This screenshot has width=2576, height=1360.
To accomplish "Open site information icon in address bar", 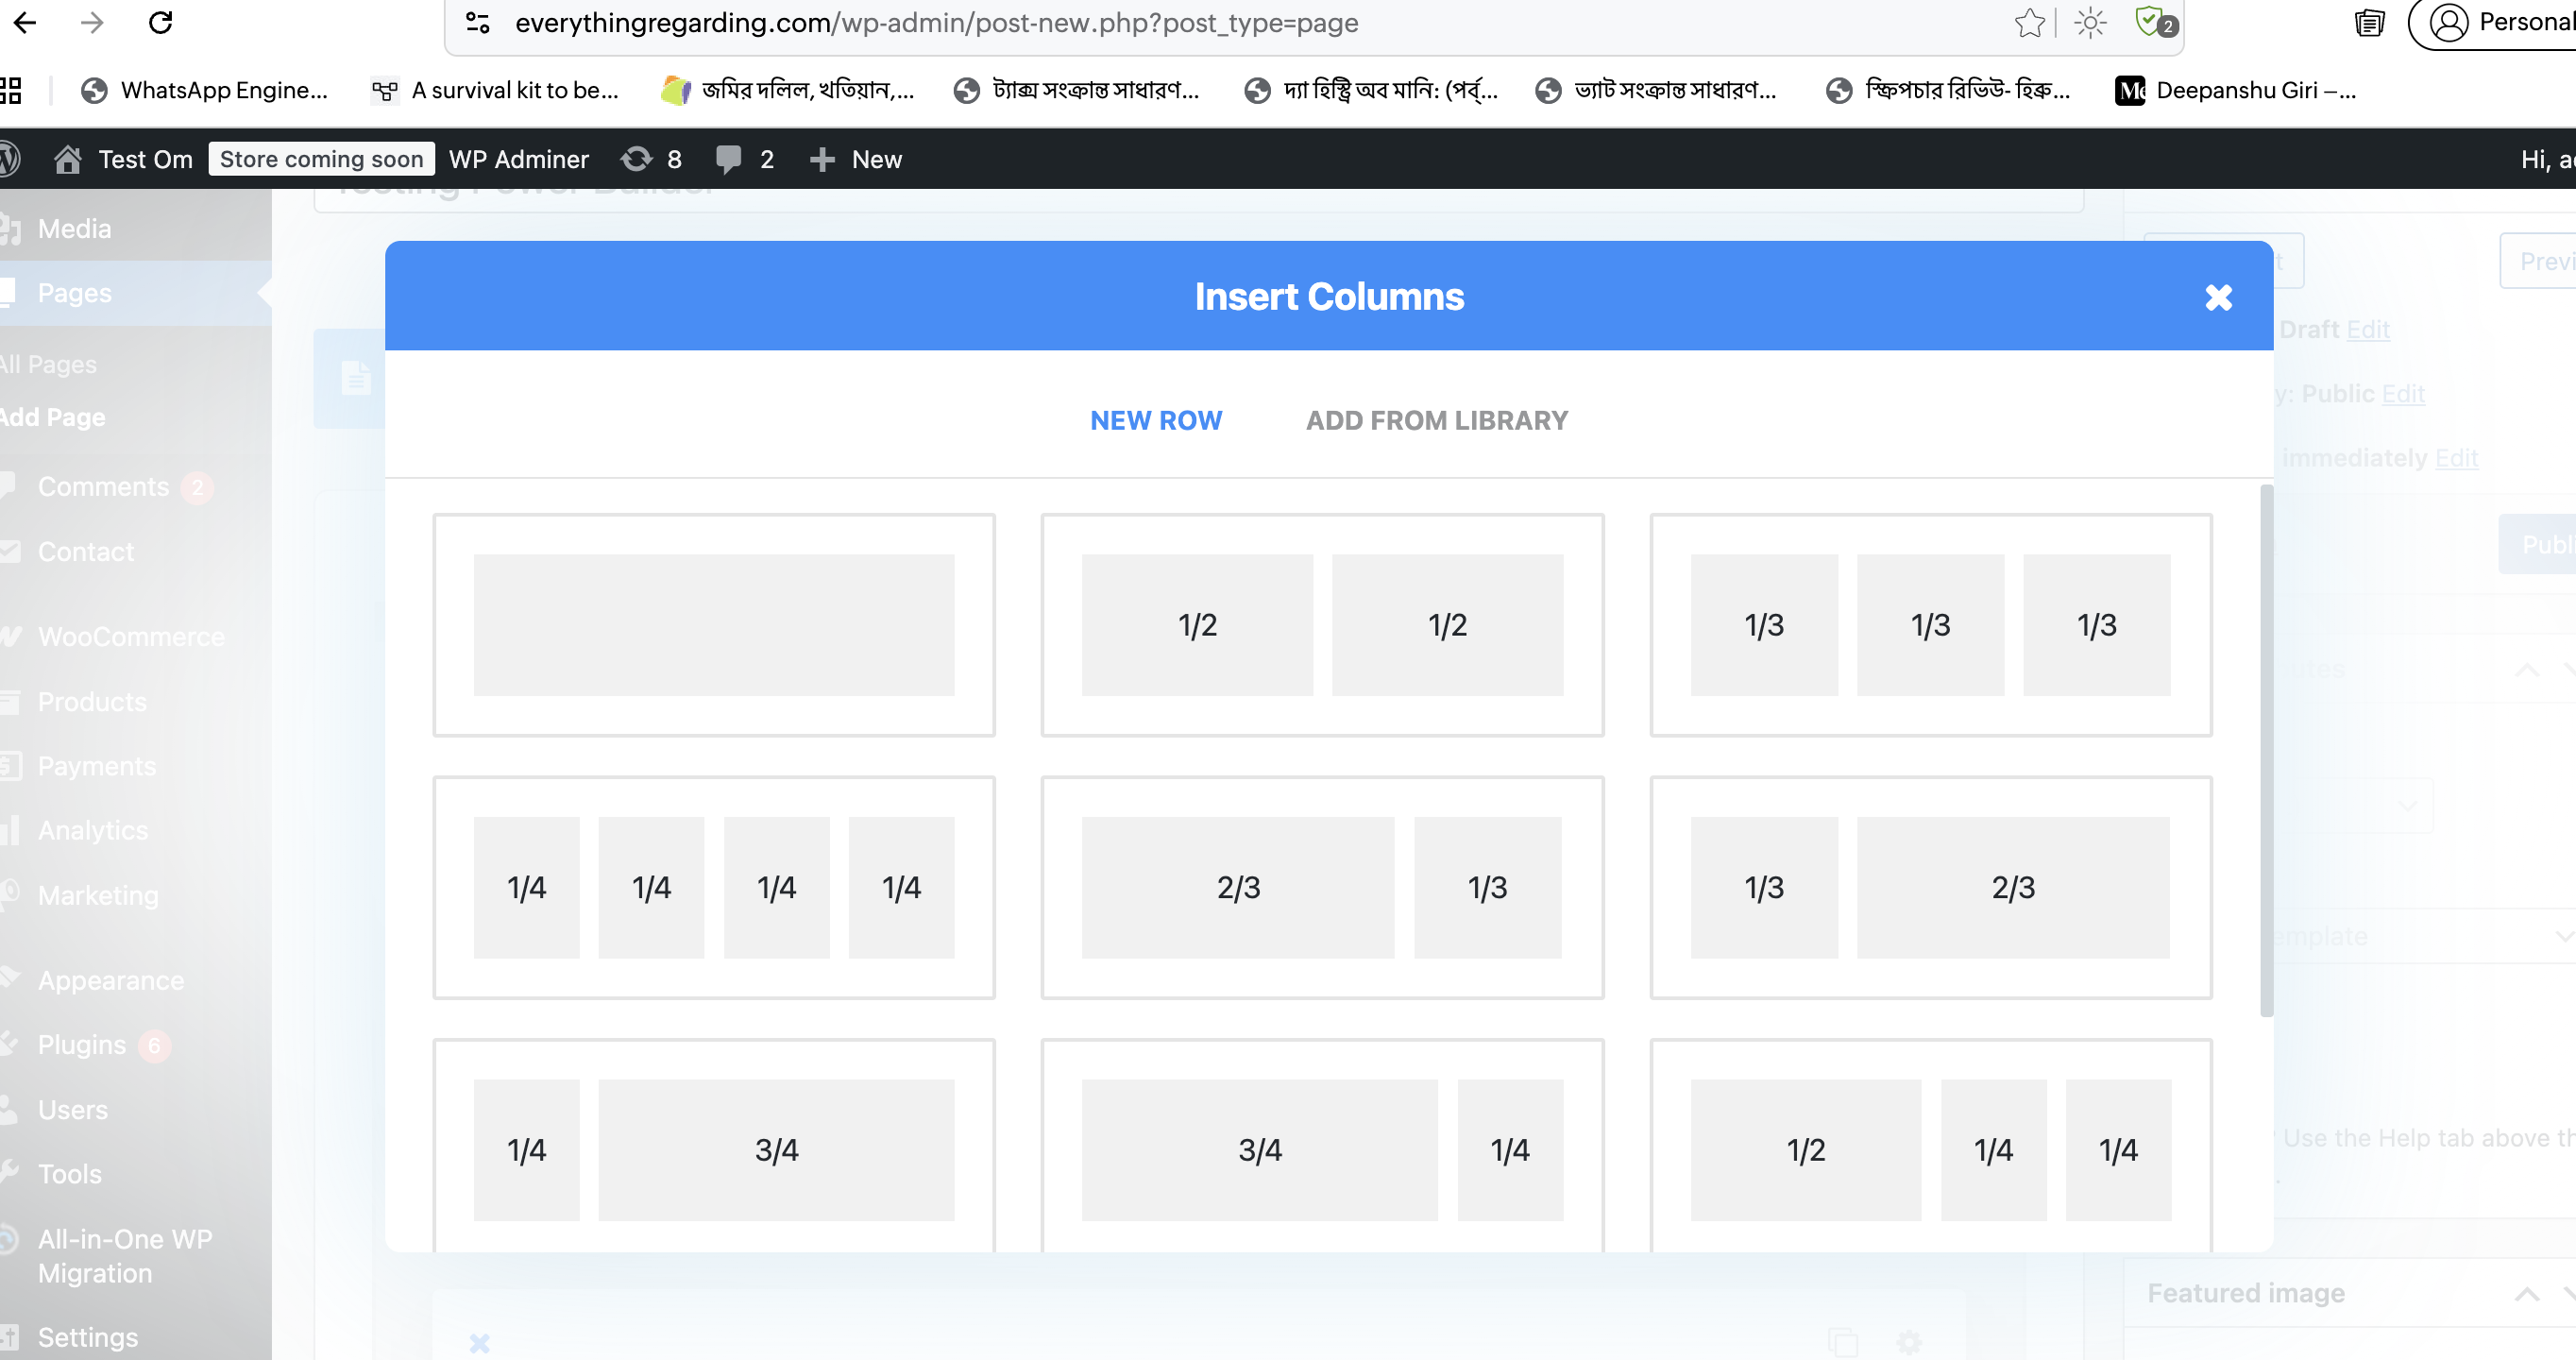I will click(478, 22).
